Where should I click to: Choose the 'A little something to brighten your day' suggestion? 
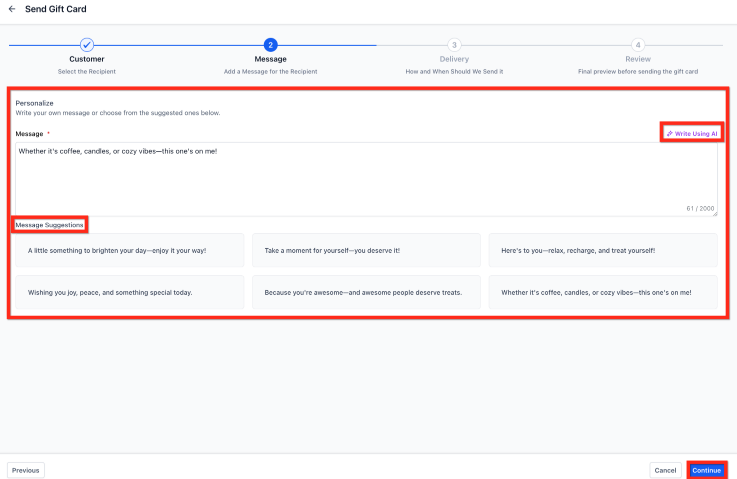tap(129, 250)
